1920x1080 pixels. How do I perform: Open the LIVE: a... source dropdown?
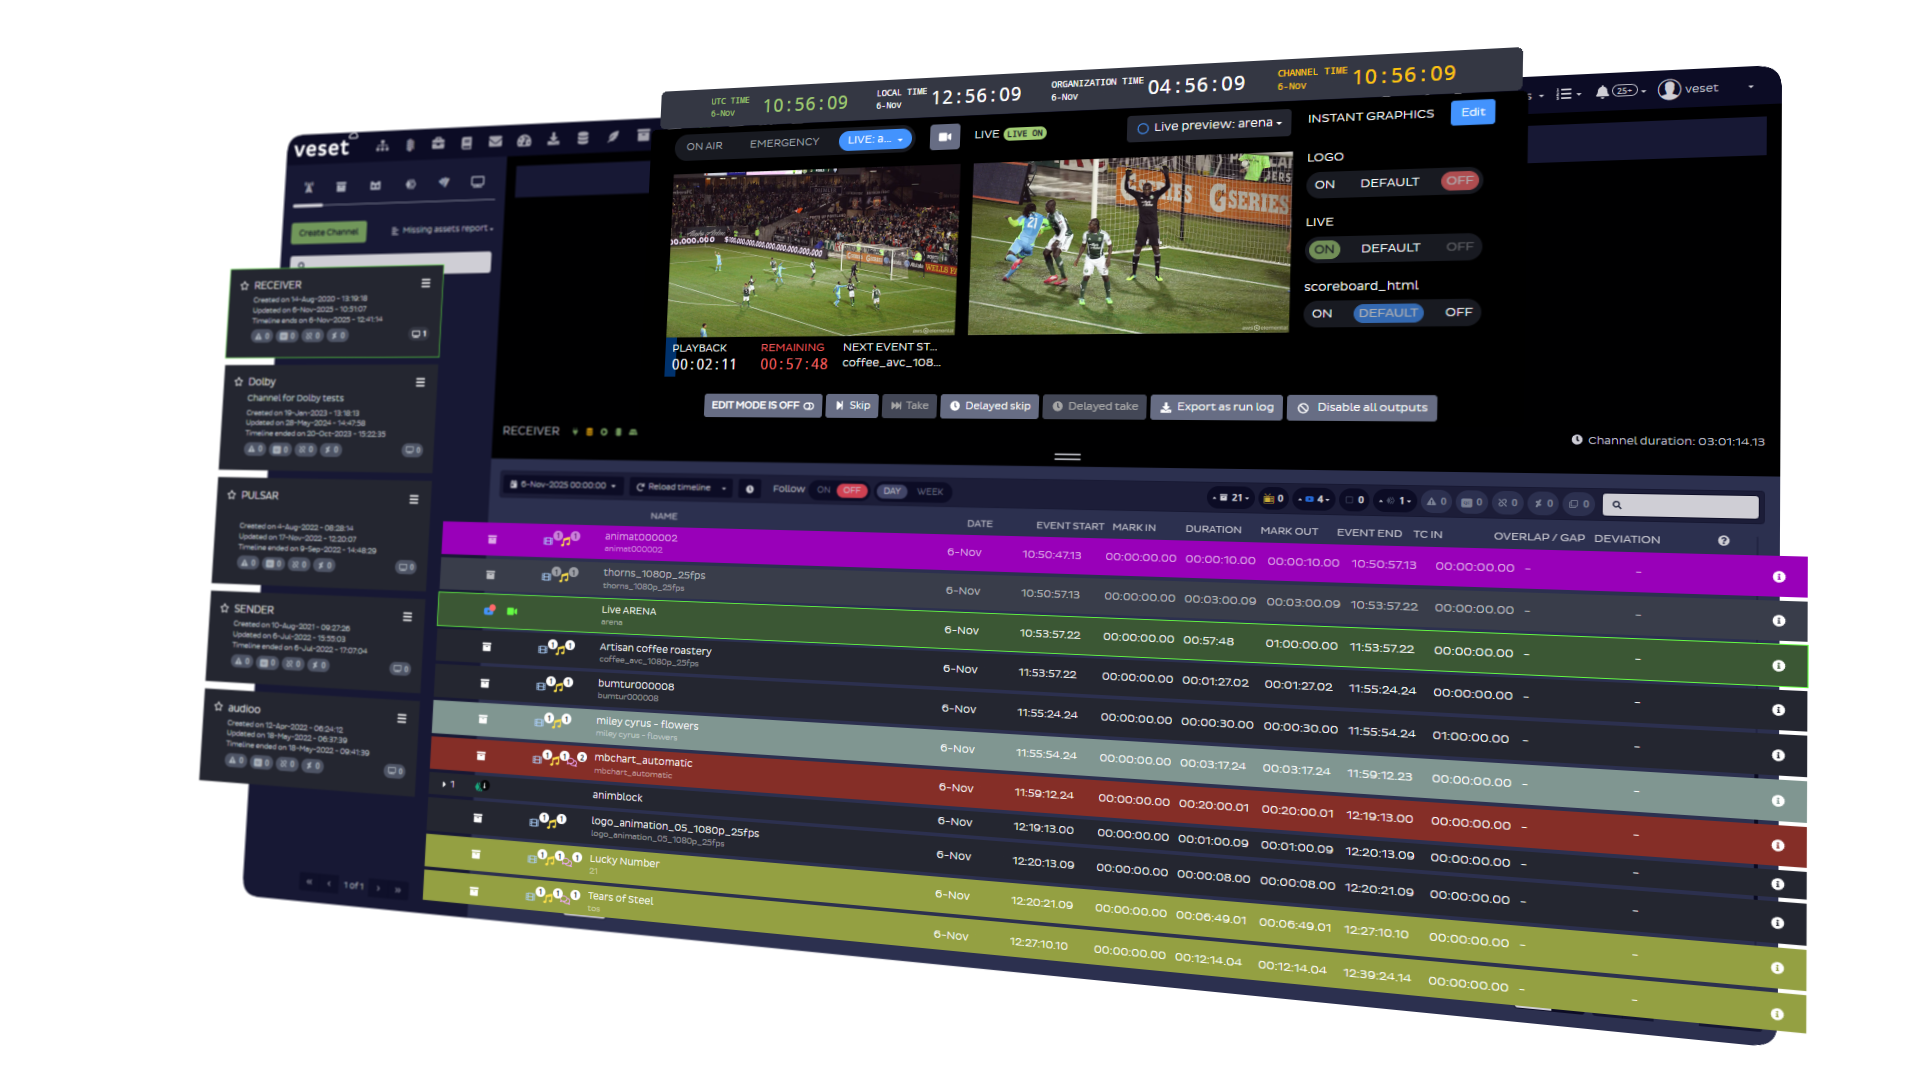click(875, 140)
